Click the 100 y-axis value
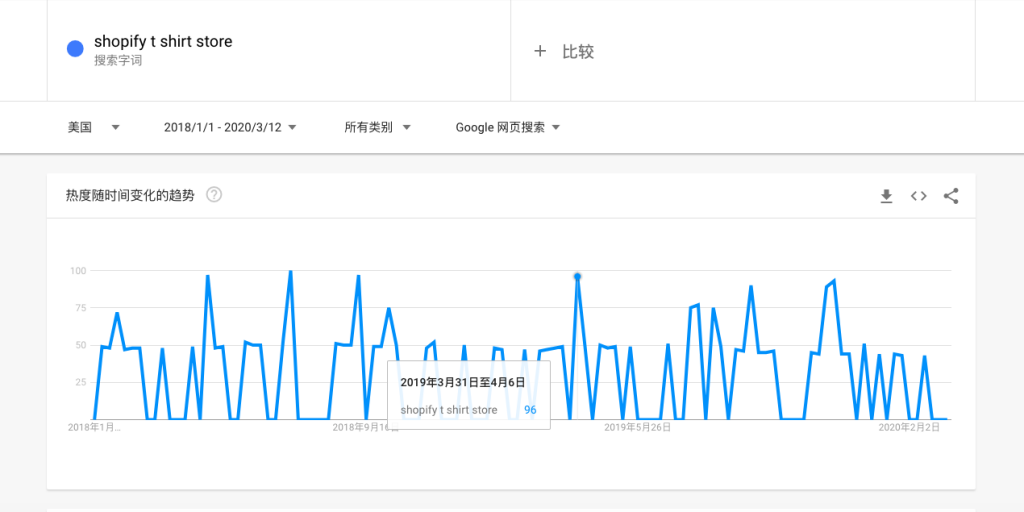This screenshot has height=512, width=1024. 78,270
